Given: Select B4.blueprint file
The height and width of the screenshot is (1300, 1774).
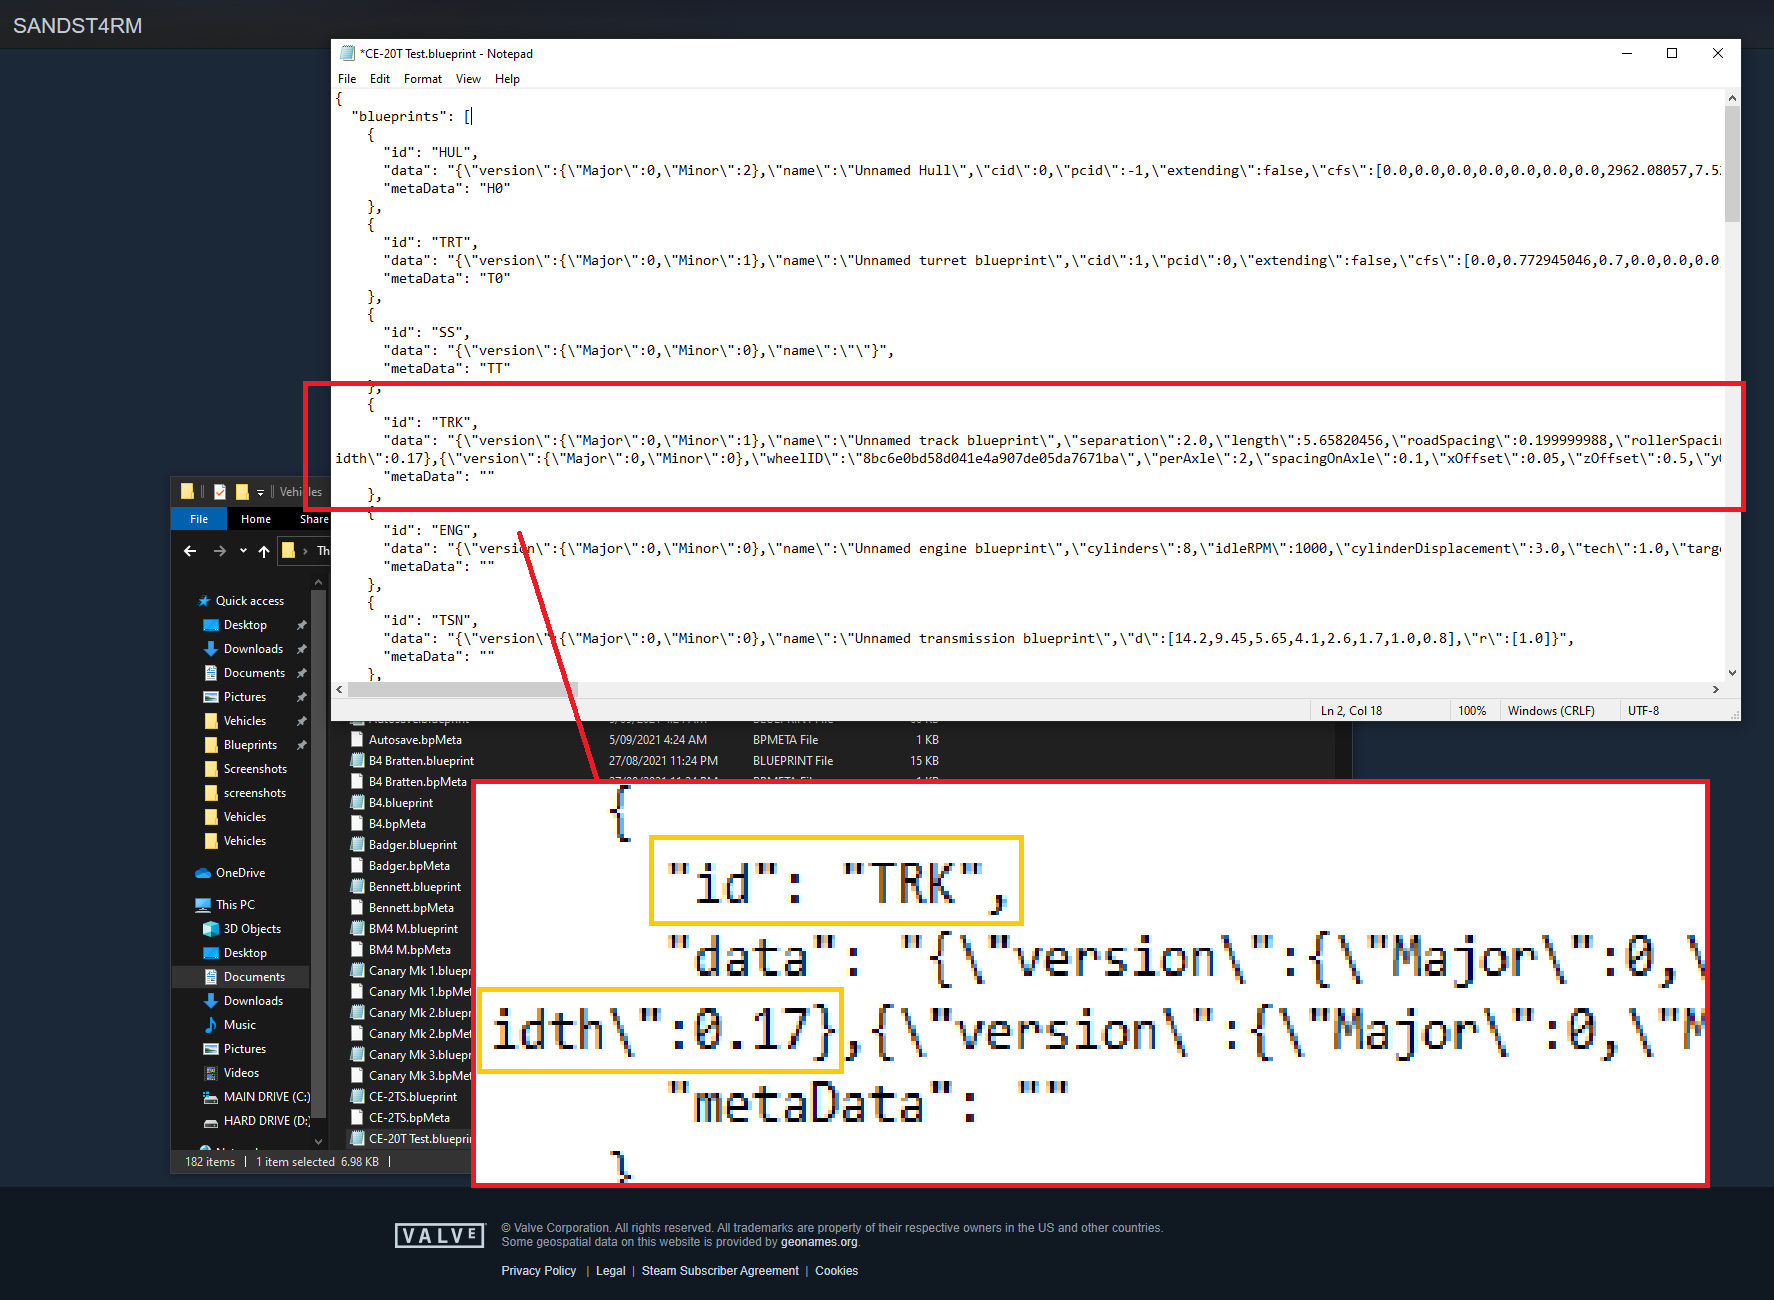Looking at the screenshot, I should click(x=401, y=803).
